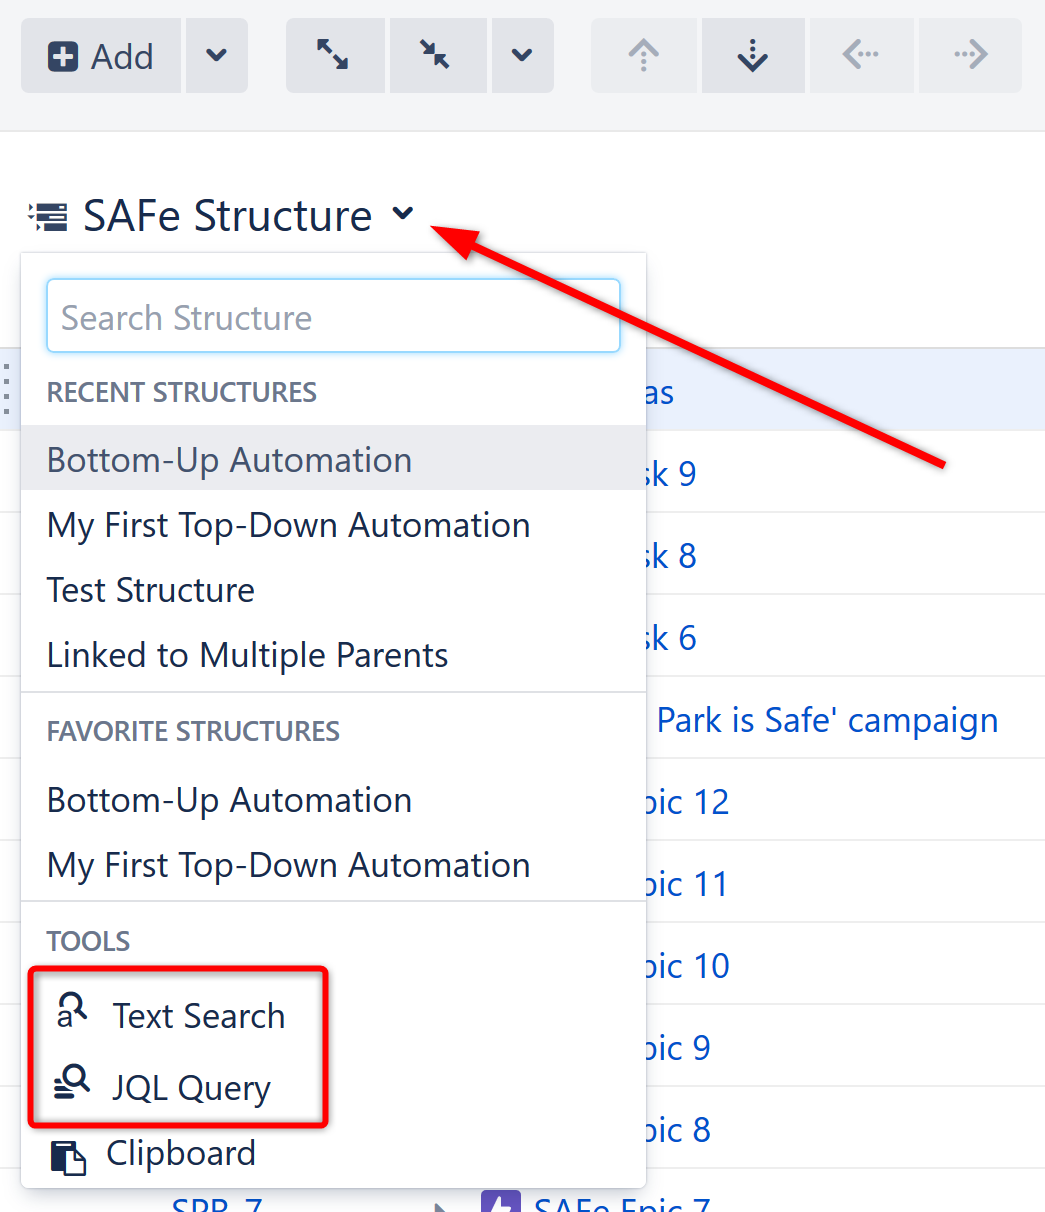
Task: Open the JQL Query tool
Action: (x=192, y=1087)
